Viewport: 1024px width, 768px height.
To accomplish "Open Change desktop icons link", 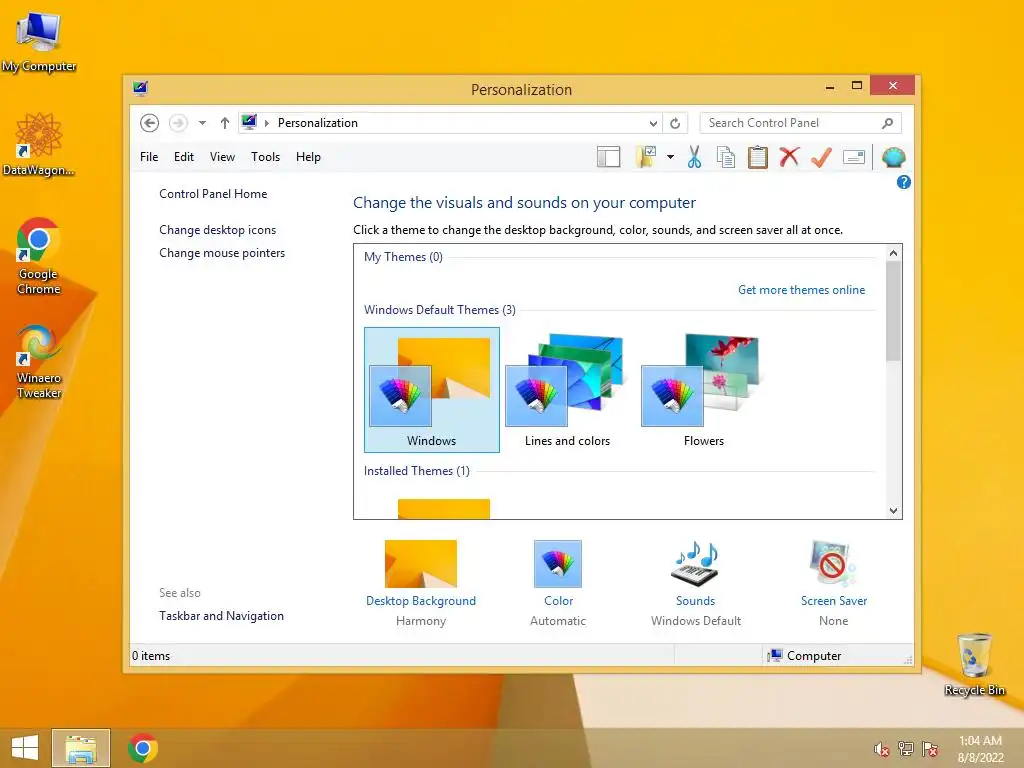I will tap(217, 230).
